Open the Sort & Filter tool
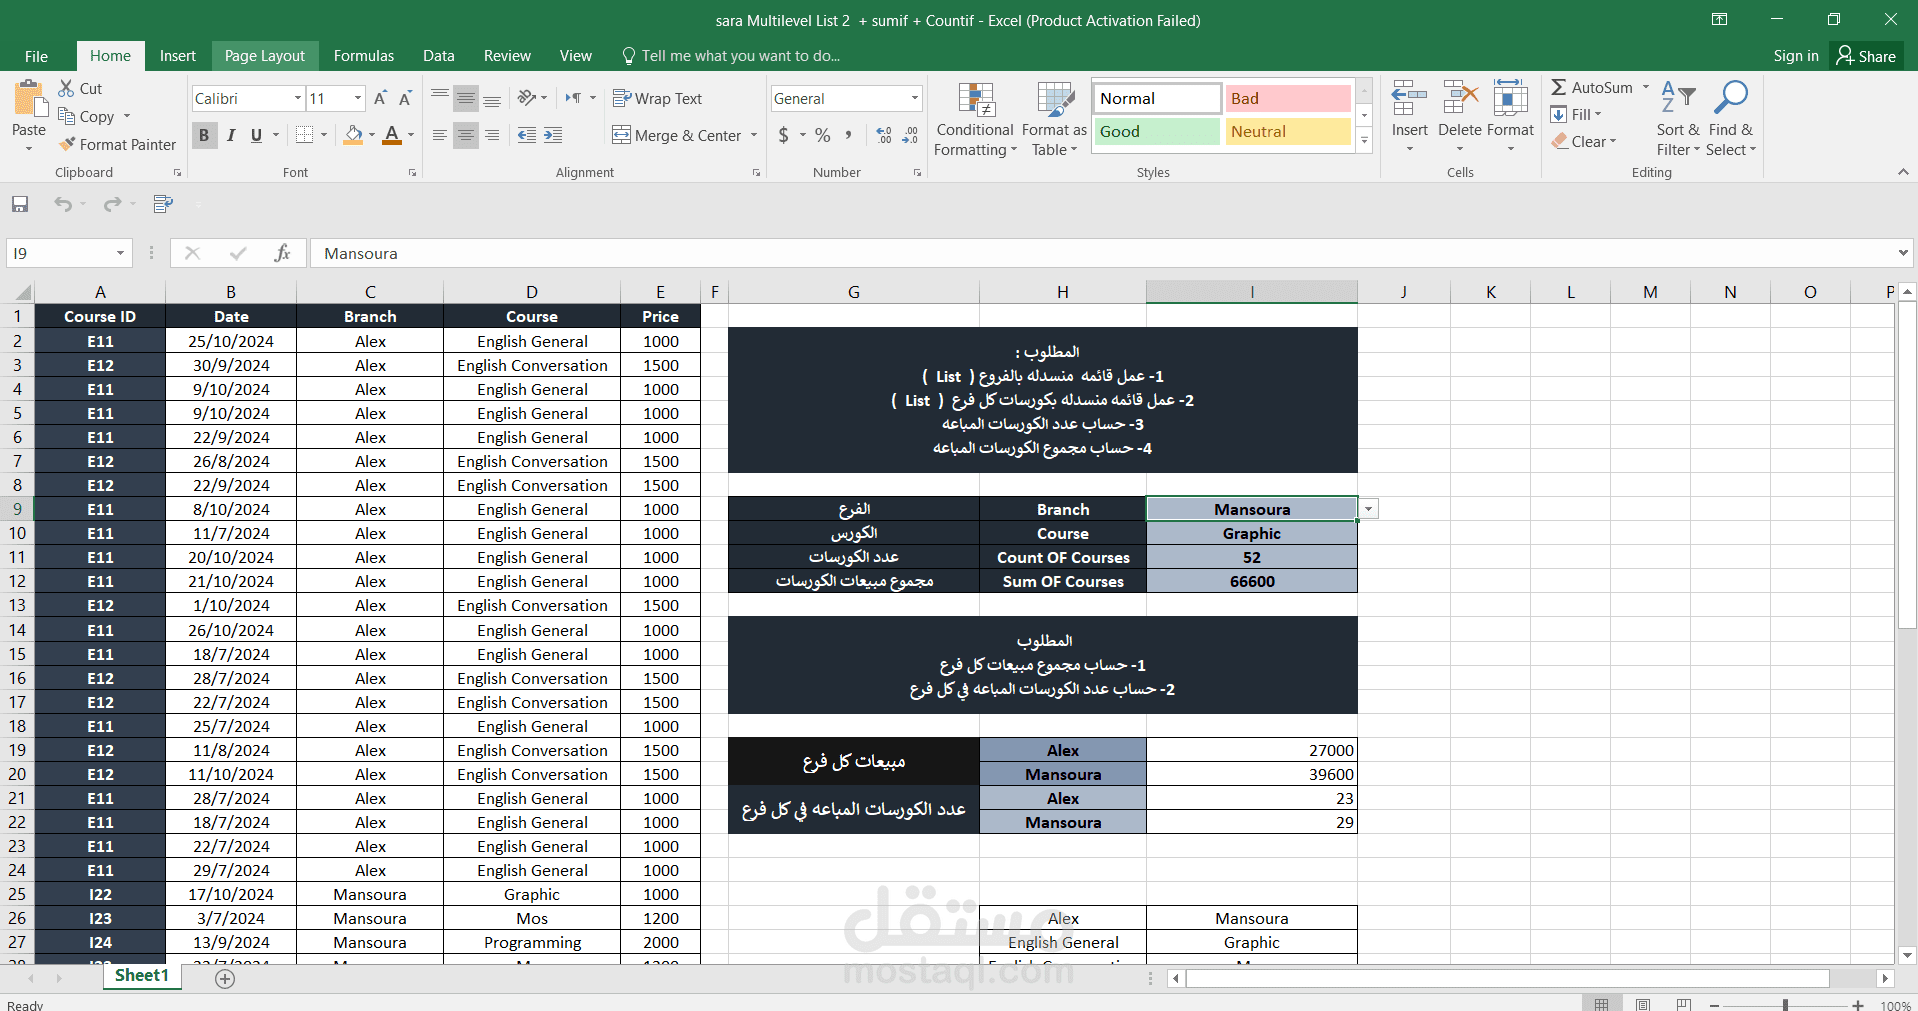The height and width of the screenshot is (1011, 1918). point(1678,117)
